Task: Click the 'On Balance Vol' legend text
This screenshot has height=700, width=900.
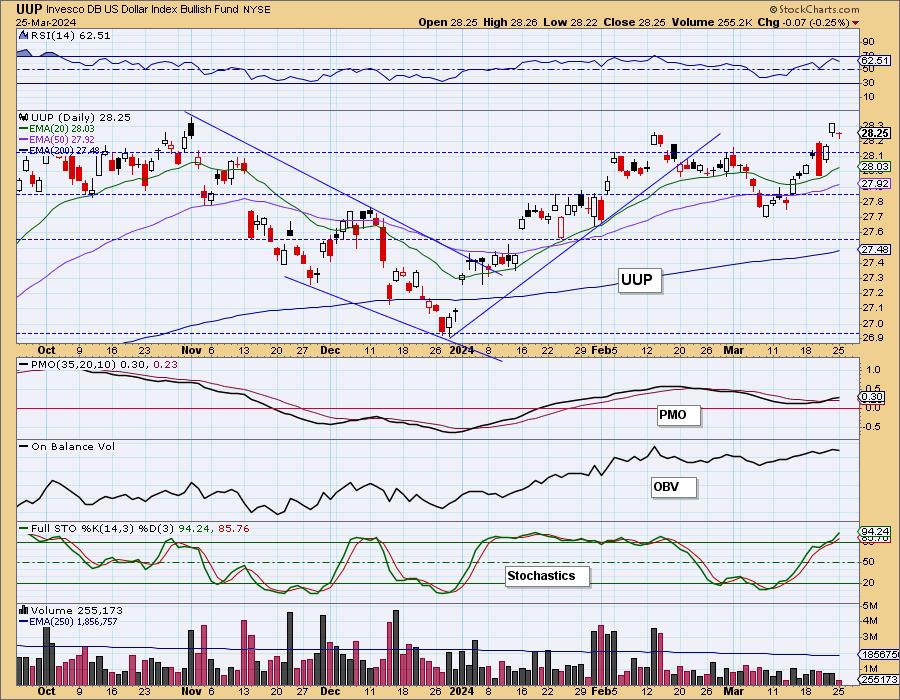Action: (x=73, y=446)
